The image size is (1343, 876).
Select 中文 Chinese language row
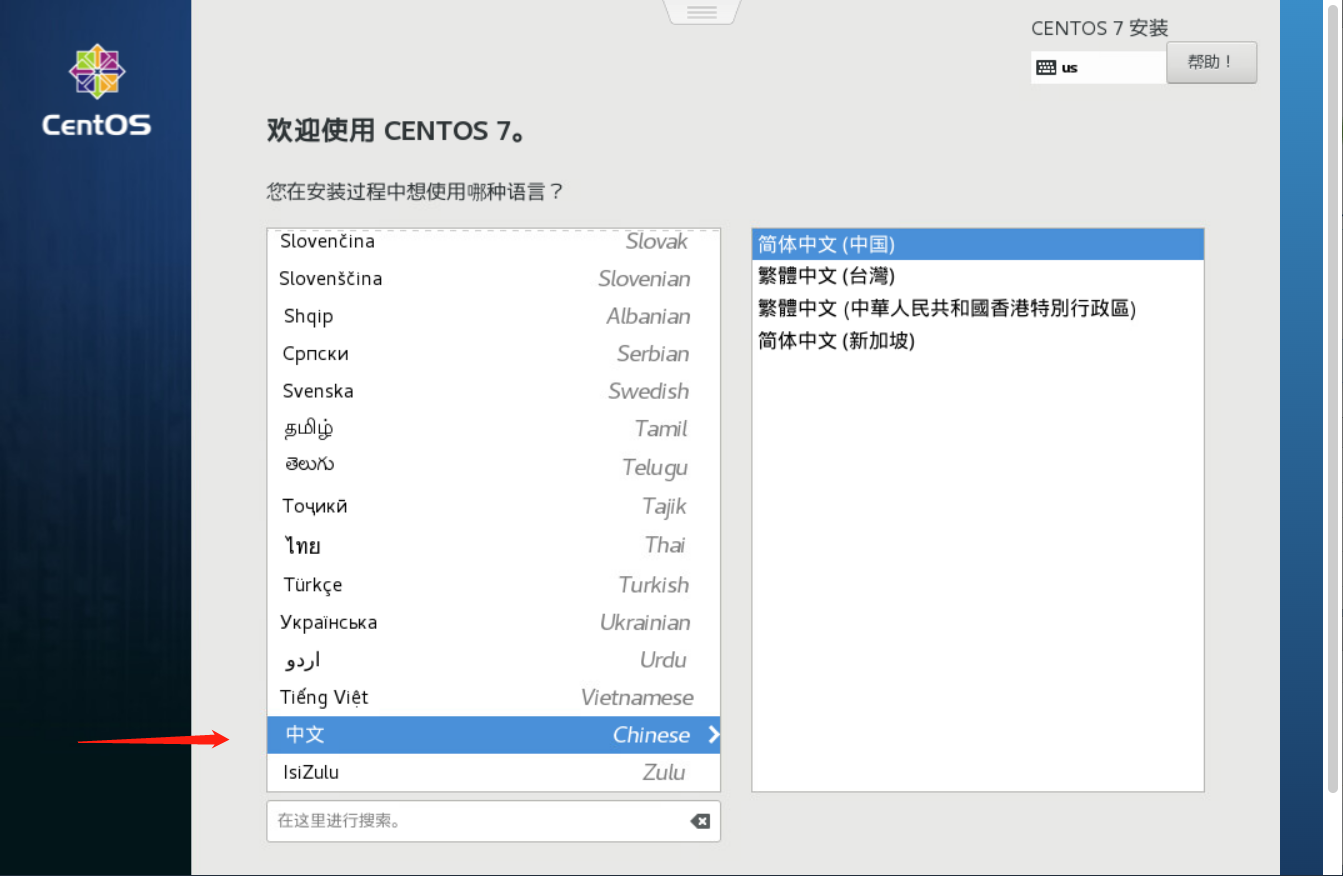point(493,735)
